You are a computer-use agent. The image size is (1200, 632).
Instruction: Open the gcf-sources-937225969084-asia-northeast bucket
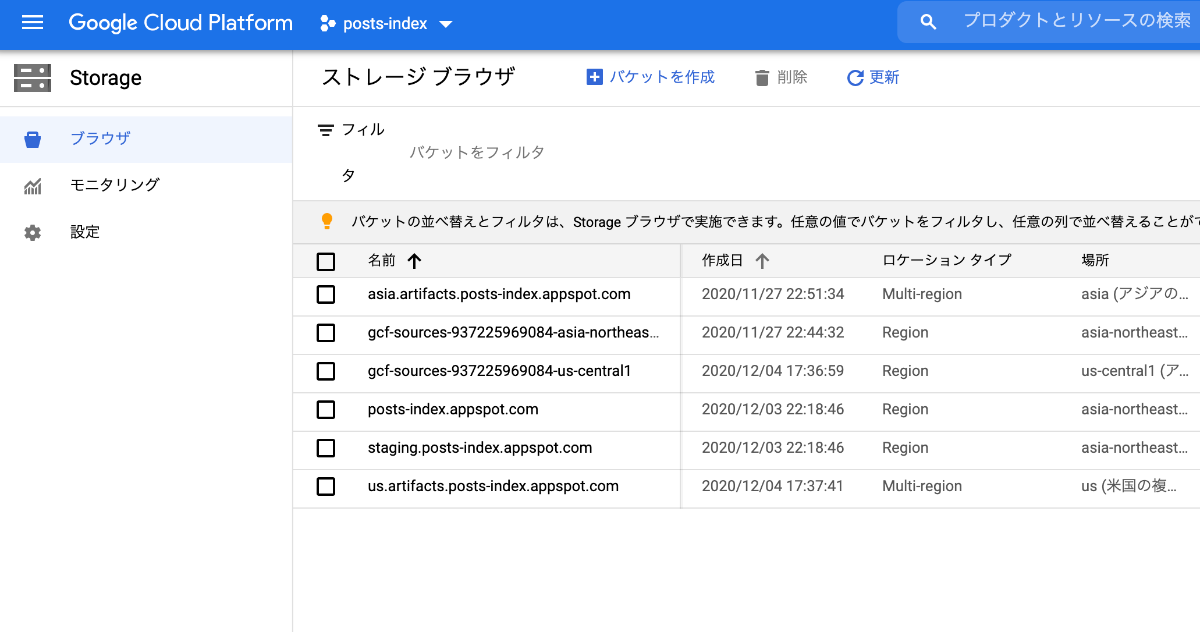[x=514, y=333]
